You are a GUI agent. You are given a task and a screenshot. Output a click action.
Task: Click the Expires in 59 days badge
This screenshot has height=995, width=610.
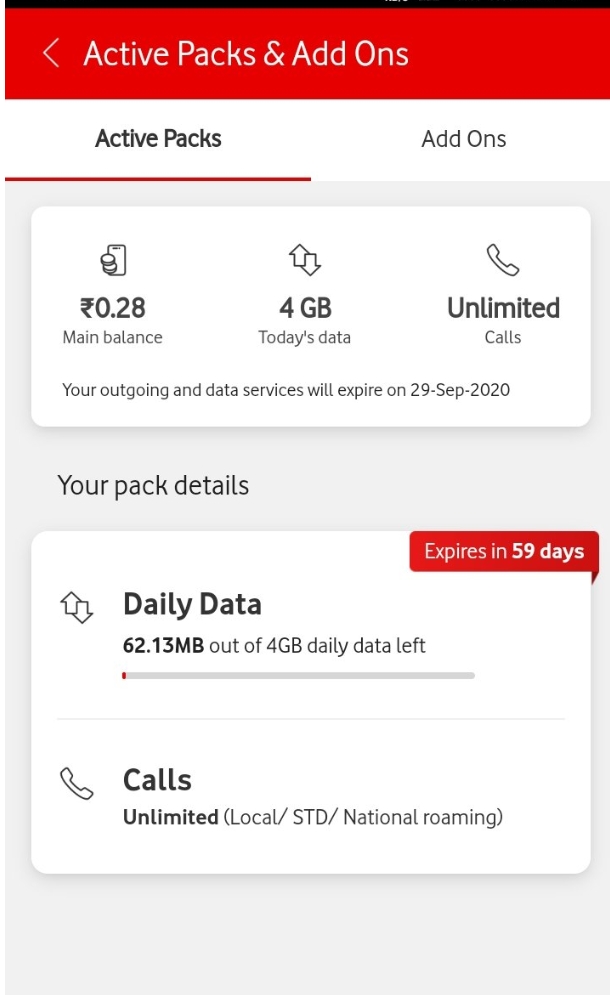[504, 551]
